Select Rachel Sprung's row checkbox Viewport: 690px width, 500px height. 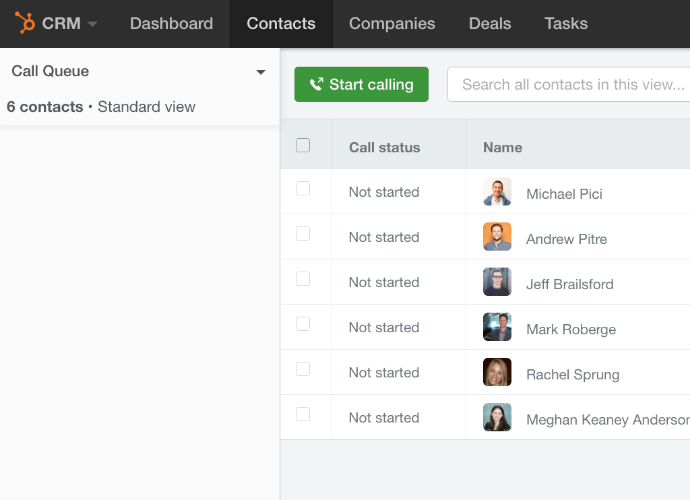(303, 369)
